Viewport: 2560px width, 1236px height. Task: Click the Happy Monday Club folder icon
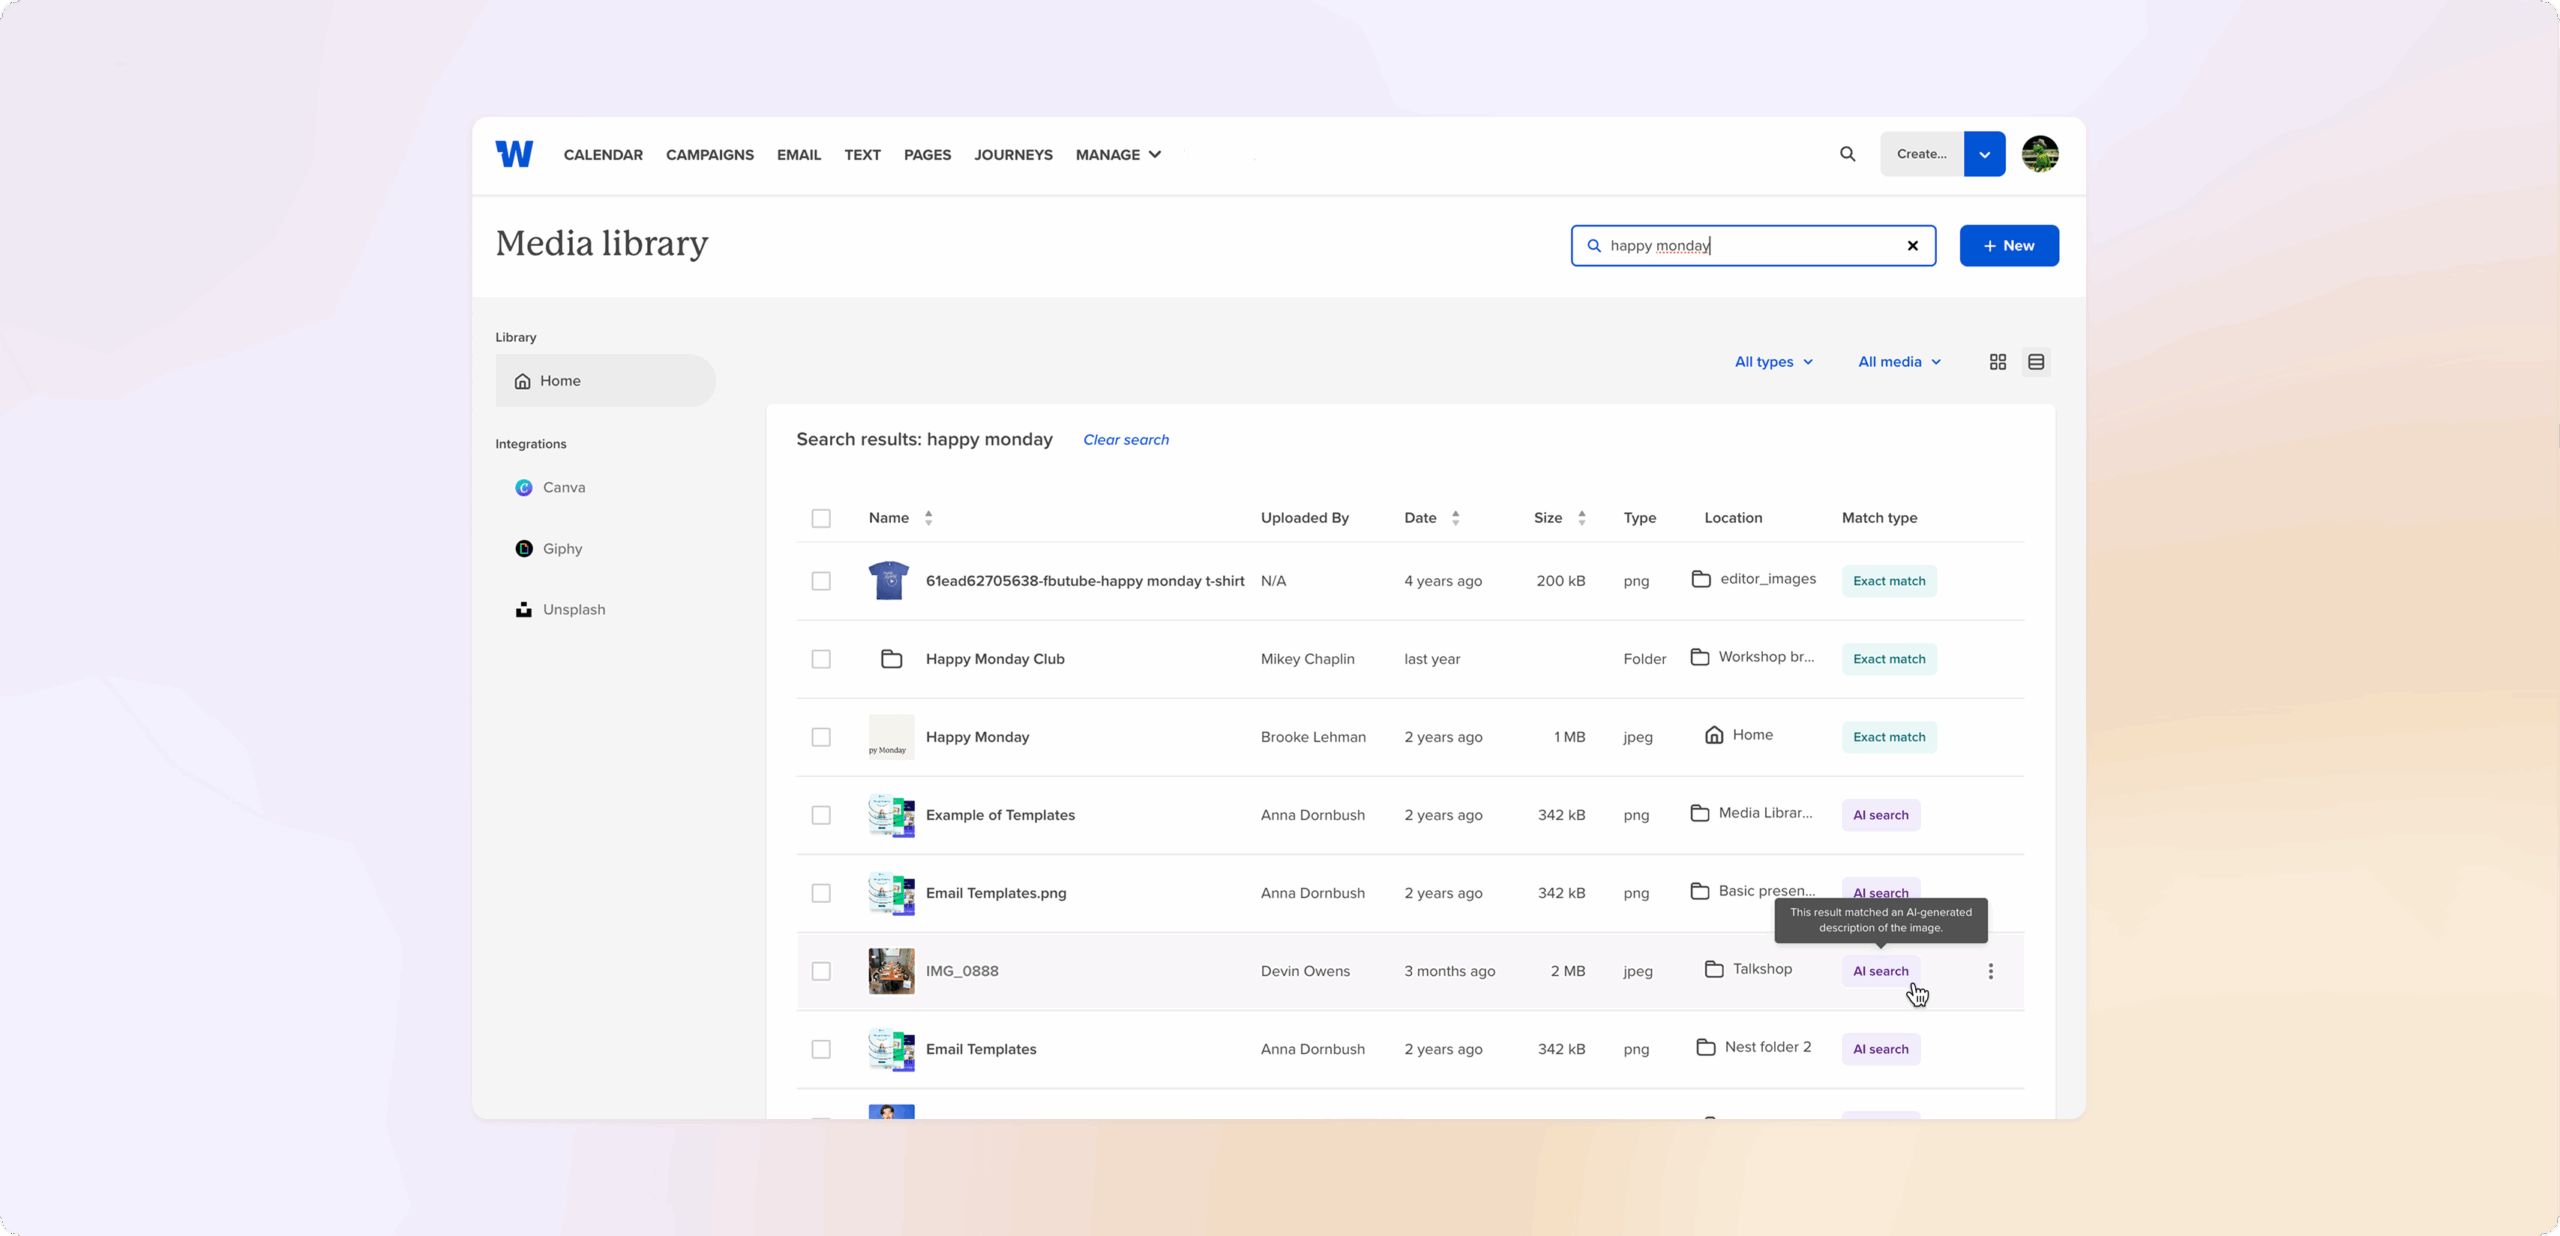pos(891,659)
